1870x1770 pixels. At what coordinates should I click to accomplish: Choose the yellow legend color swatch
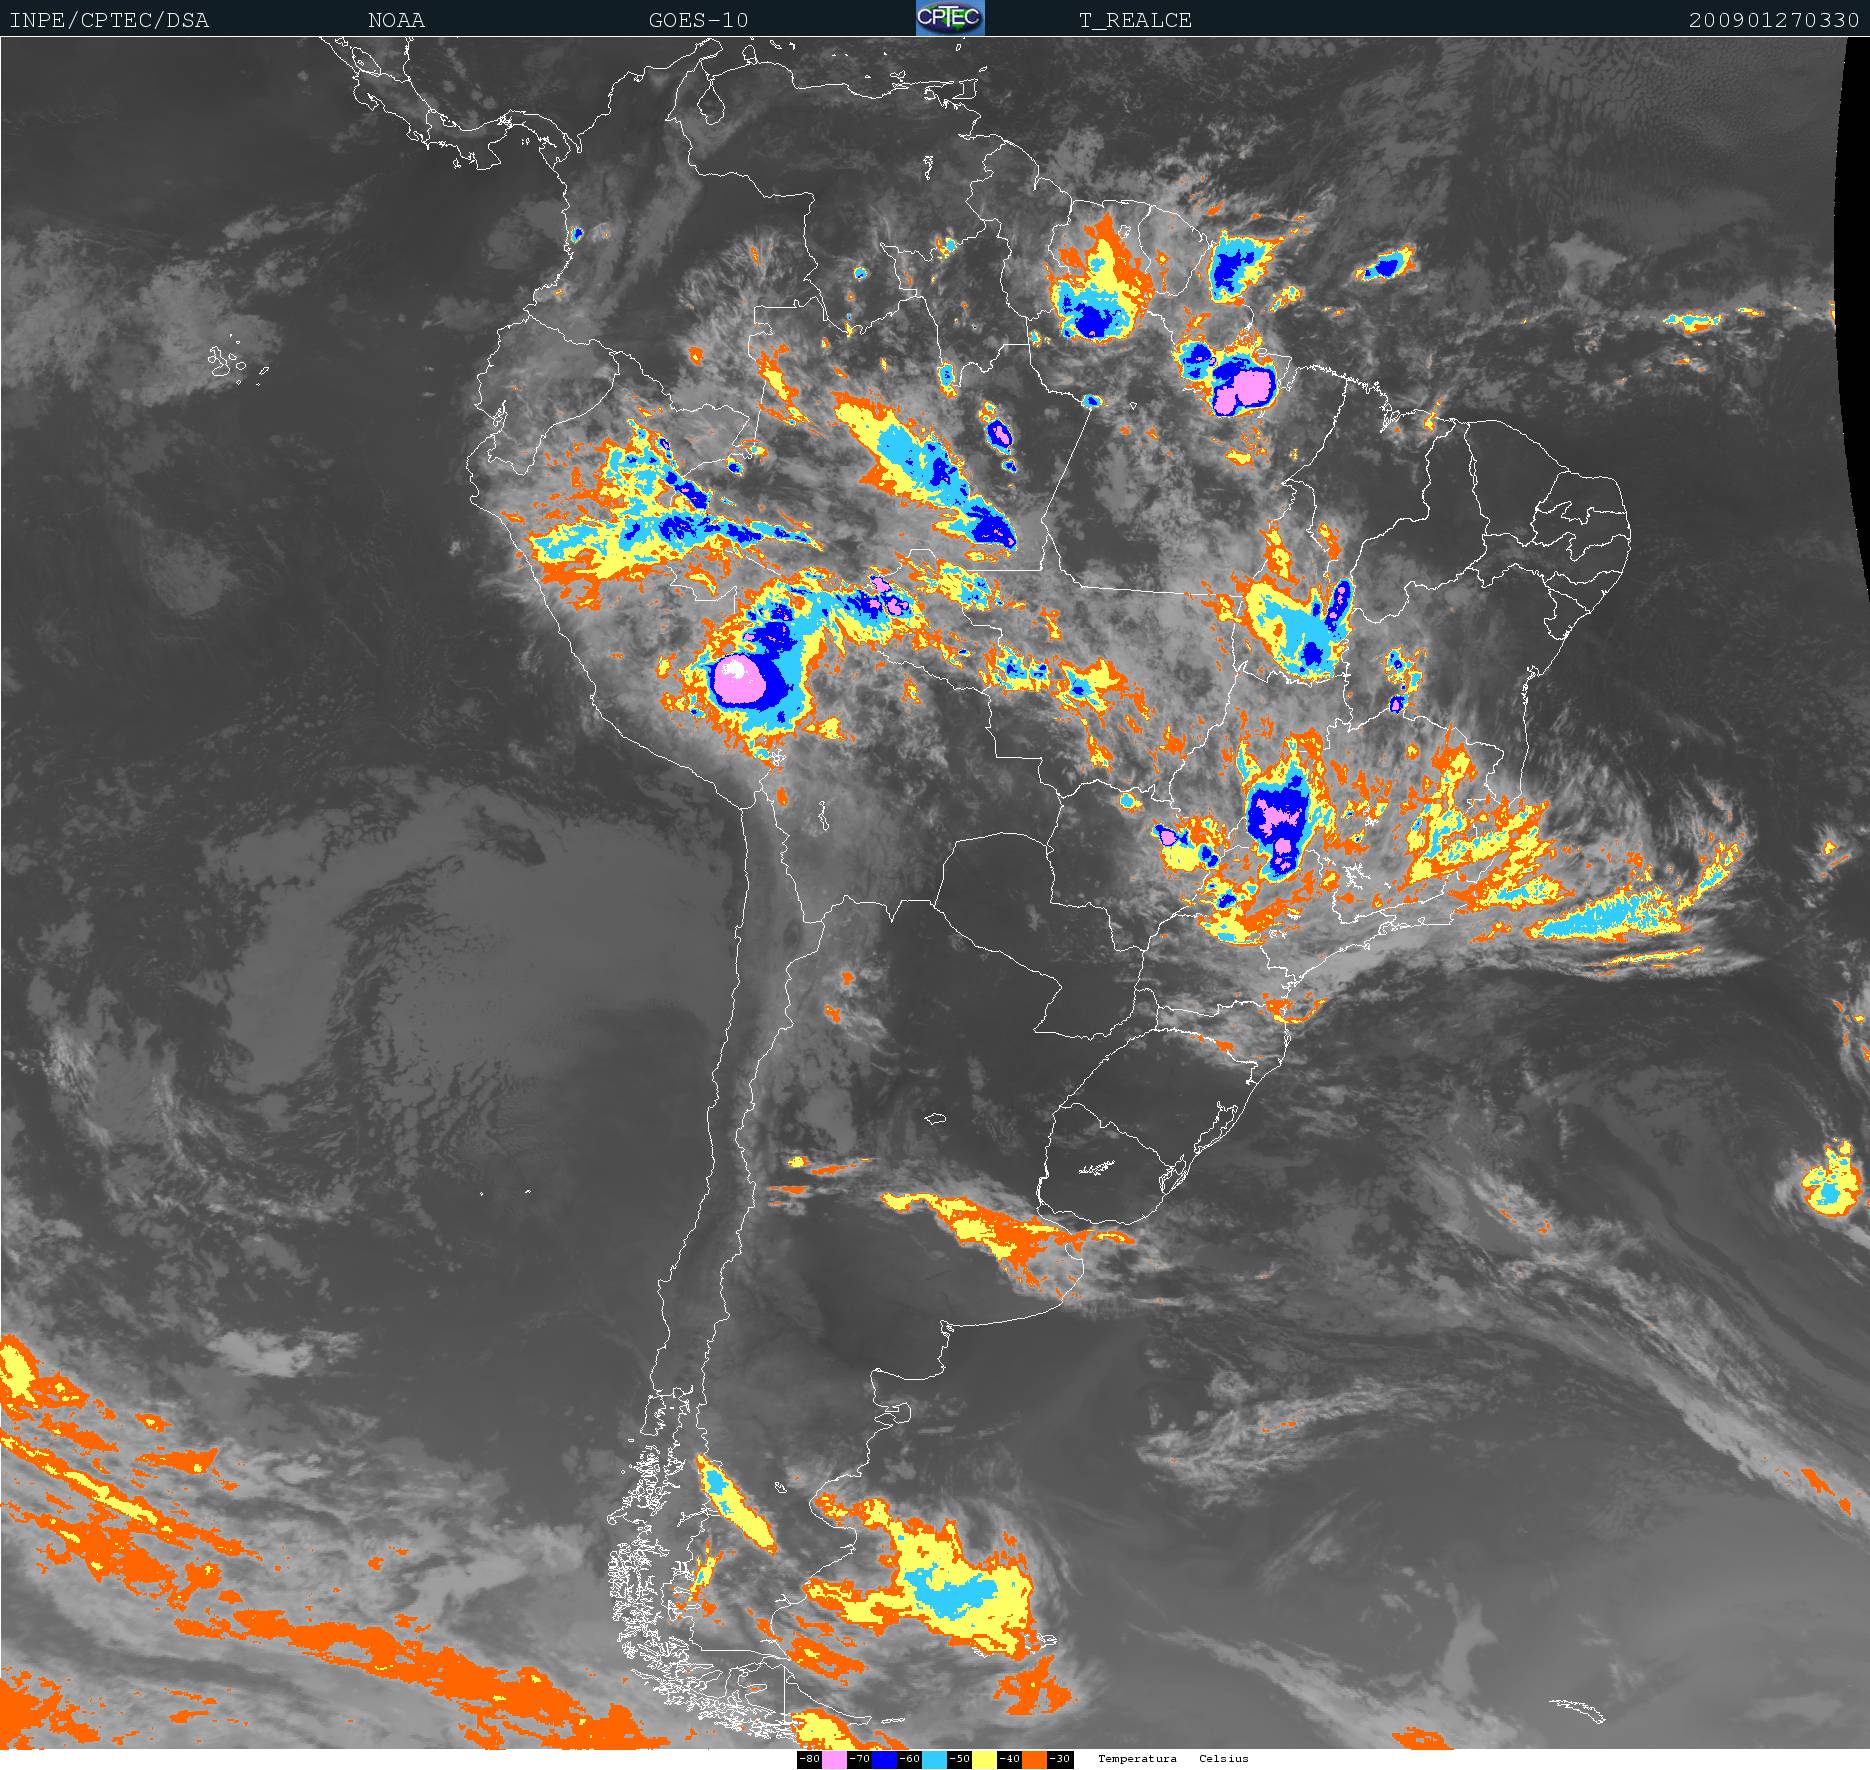point(984,1760)
